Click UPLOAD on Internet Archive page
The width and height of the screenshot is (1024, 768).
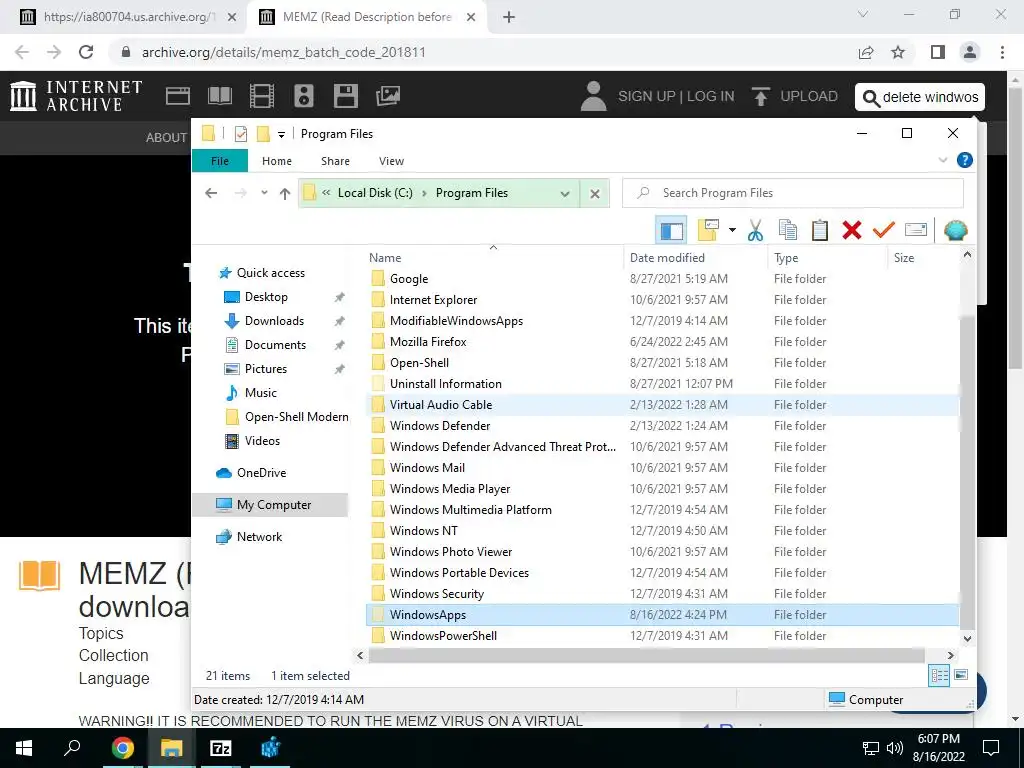coord(795,96)
